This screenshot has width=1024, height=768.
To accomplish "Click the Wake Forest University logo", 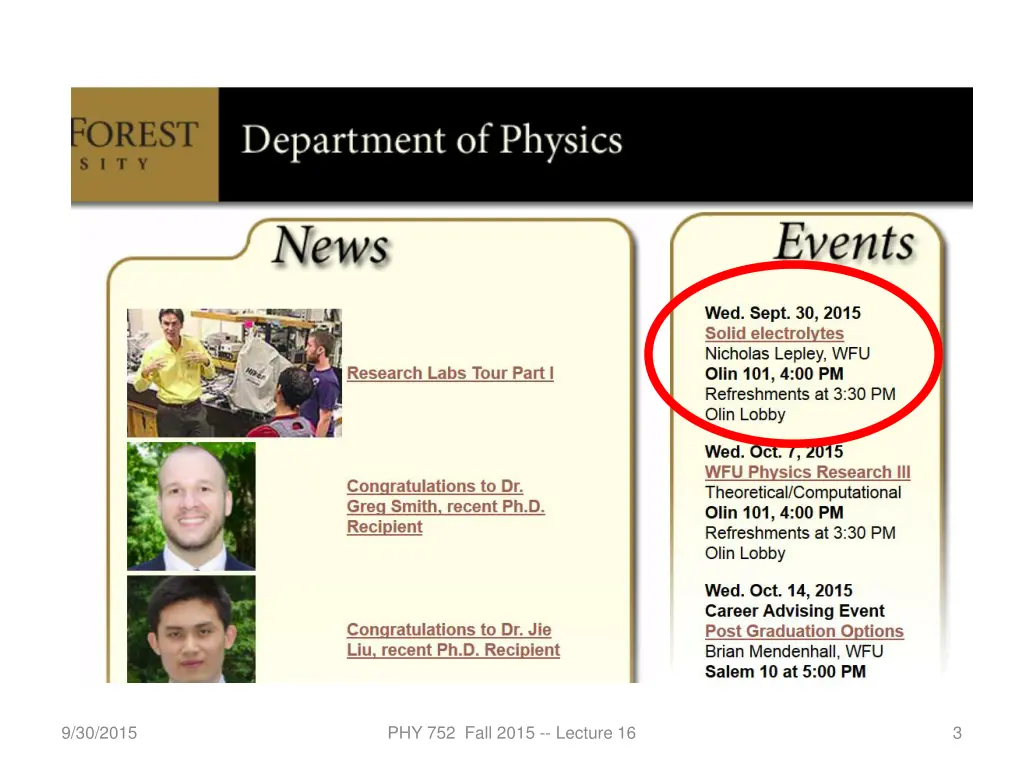I will pyautogui.click(x=144, y=144).
